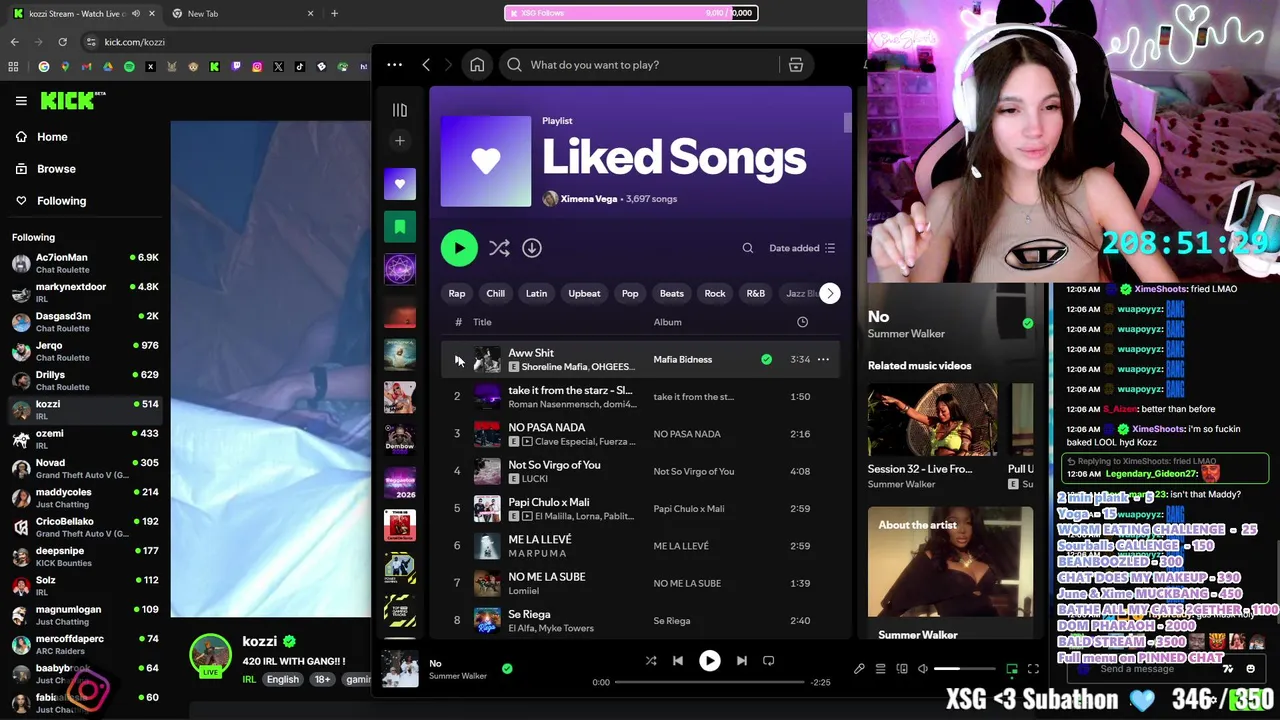1280x720 pixels.
Task: Toggle shuffle in bottom player bar
Action: pyautogui.click(x=651, y=661)
